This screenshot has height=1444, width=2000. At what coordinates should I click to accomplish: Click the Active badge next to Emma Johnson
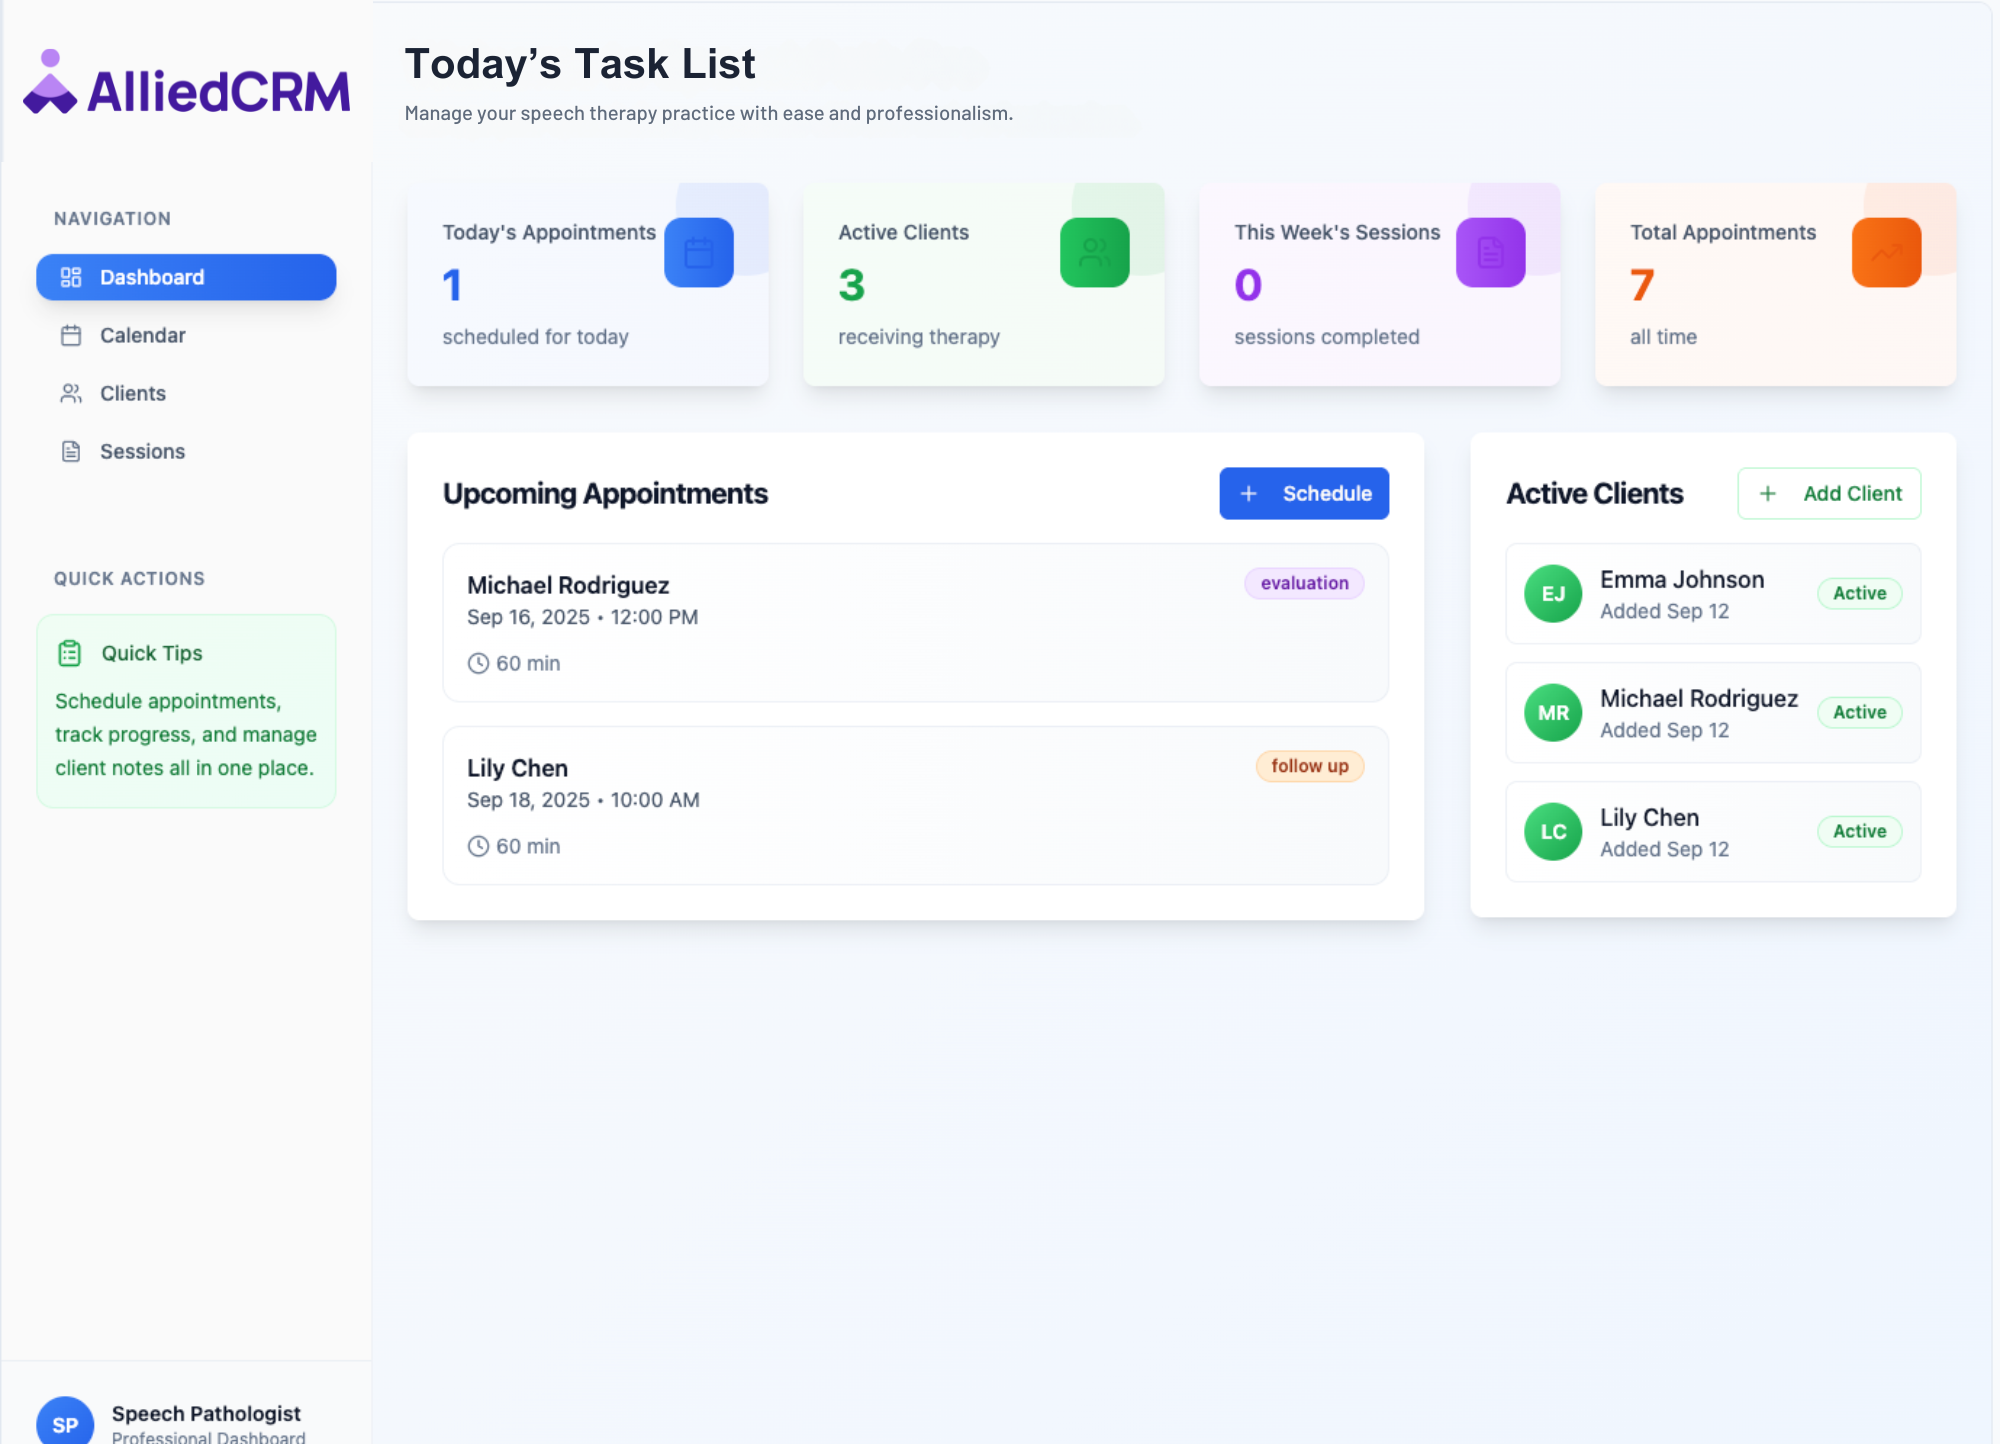coord(1858,593)
